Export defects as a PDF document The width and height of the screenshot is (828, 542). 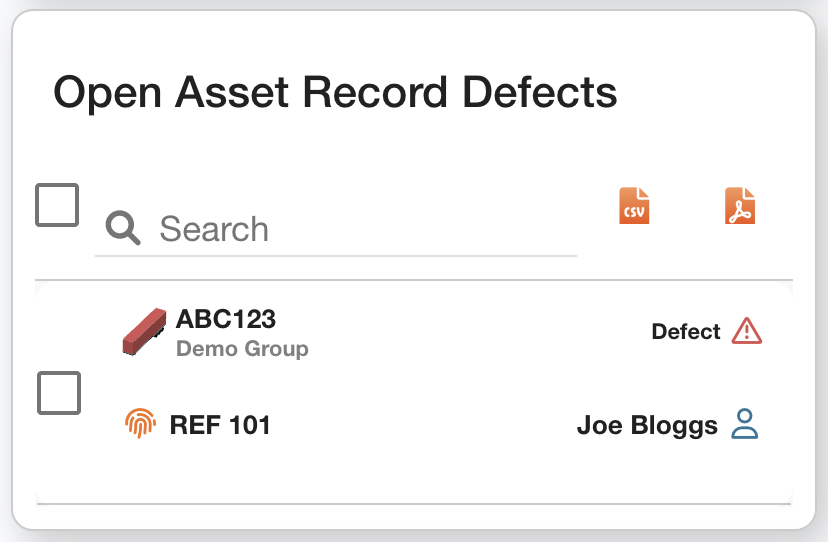740,206
